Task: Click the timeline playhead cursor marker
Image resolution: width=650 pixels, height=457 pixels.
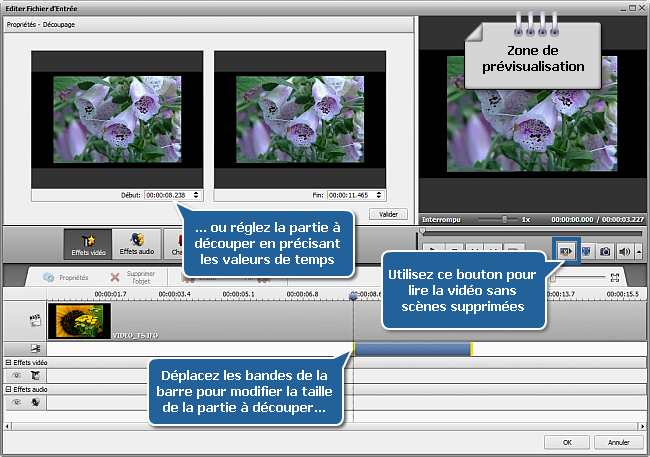Action: pyautogui.click(x=353, y=297)
